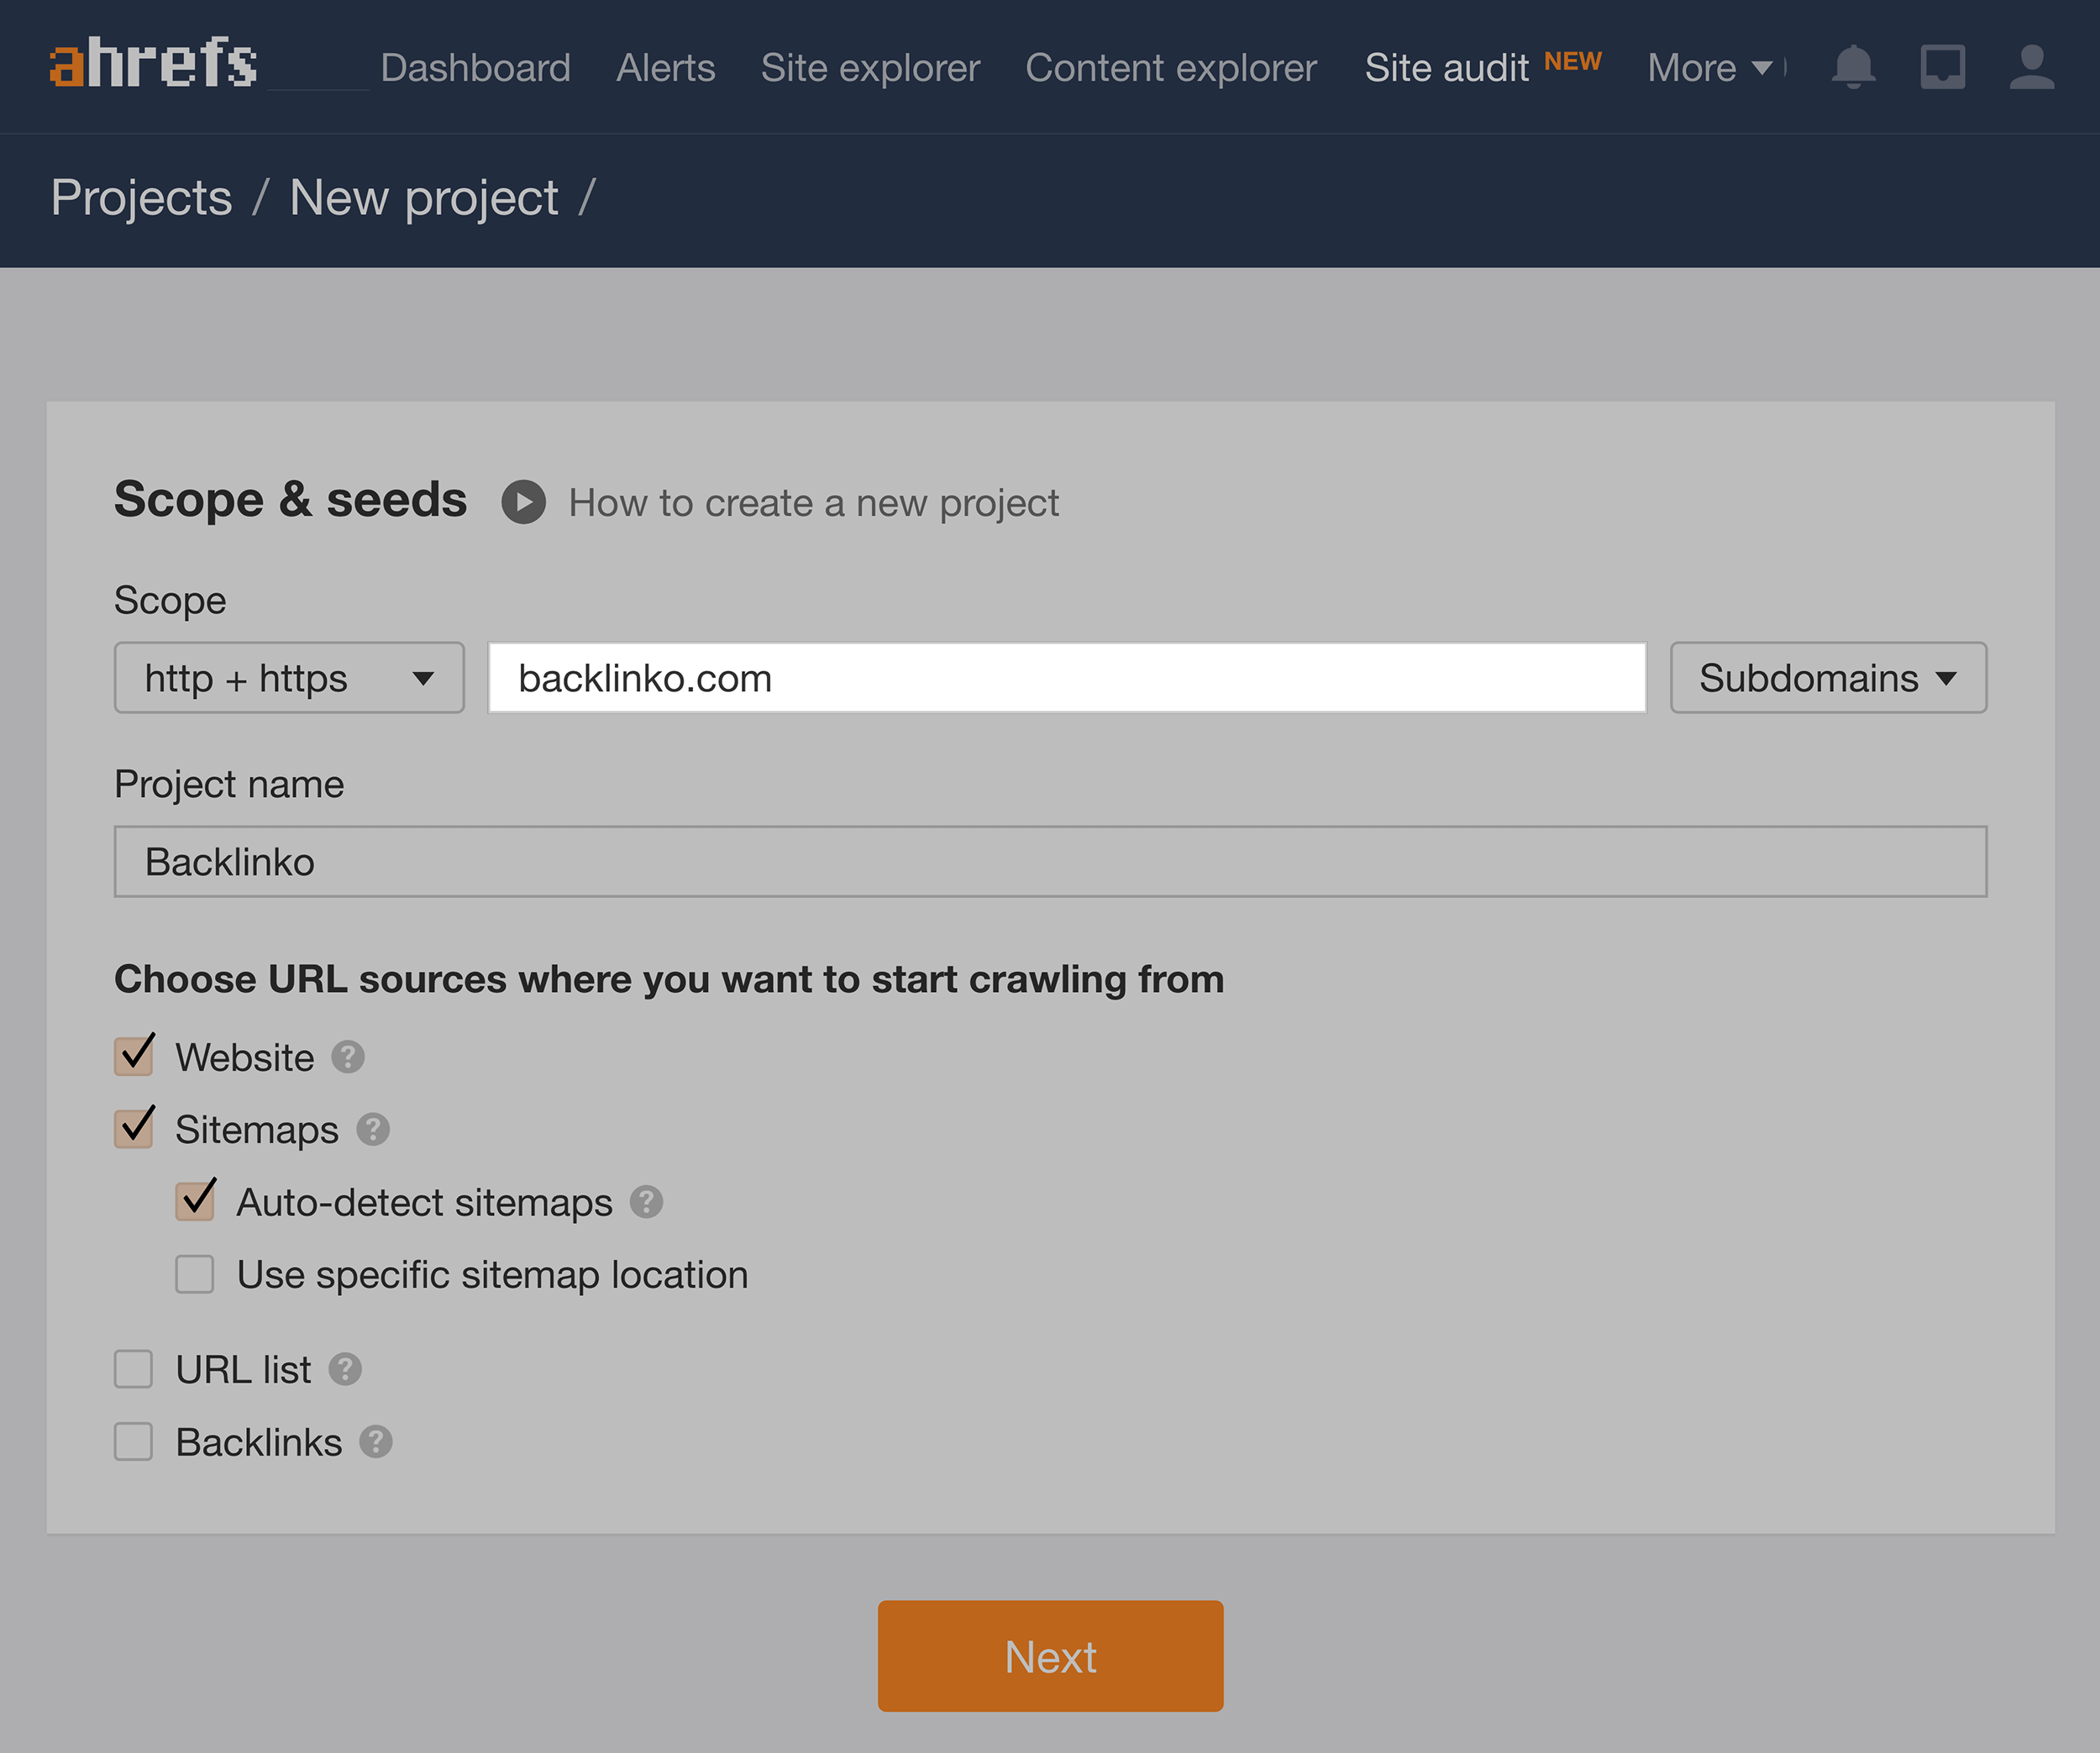Enable the URL list checkbox
This screenshot has width=2100, height=1753.
point(134,1367)
